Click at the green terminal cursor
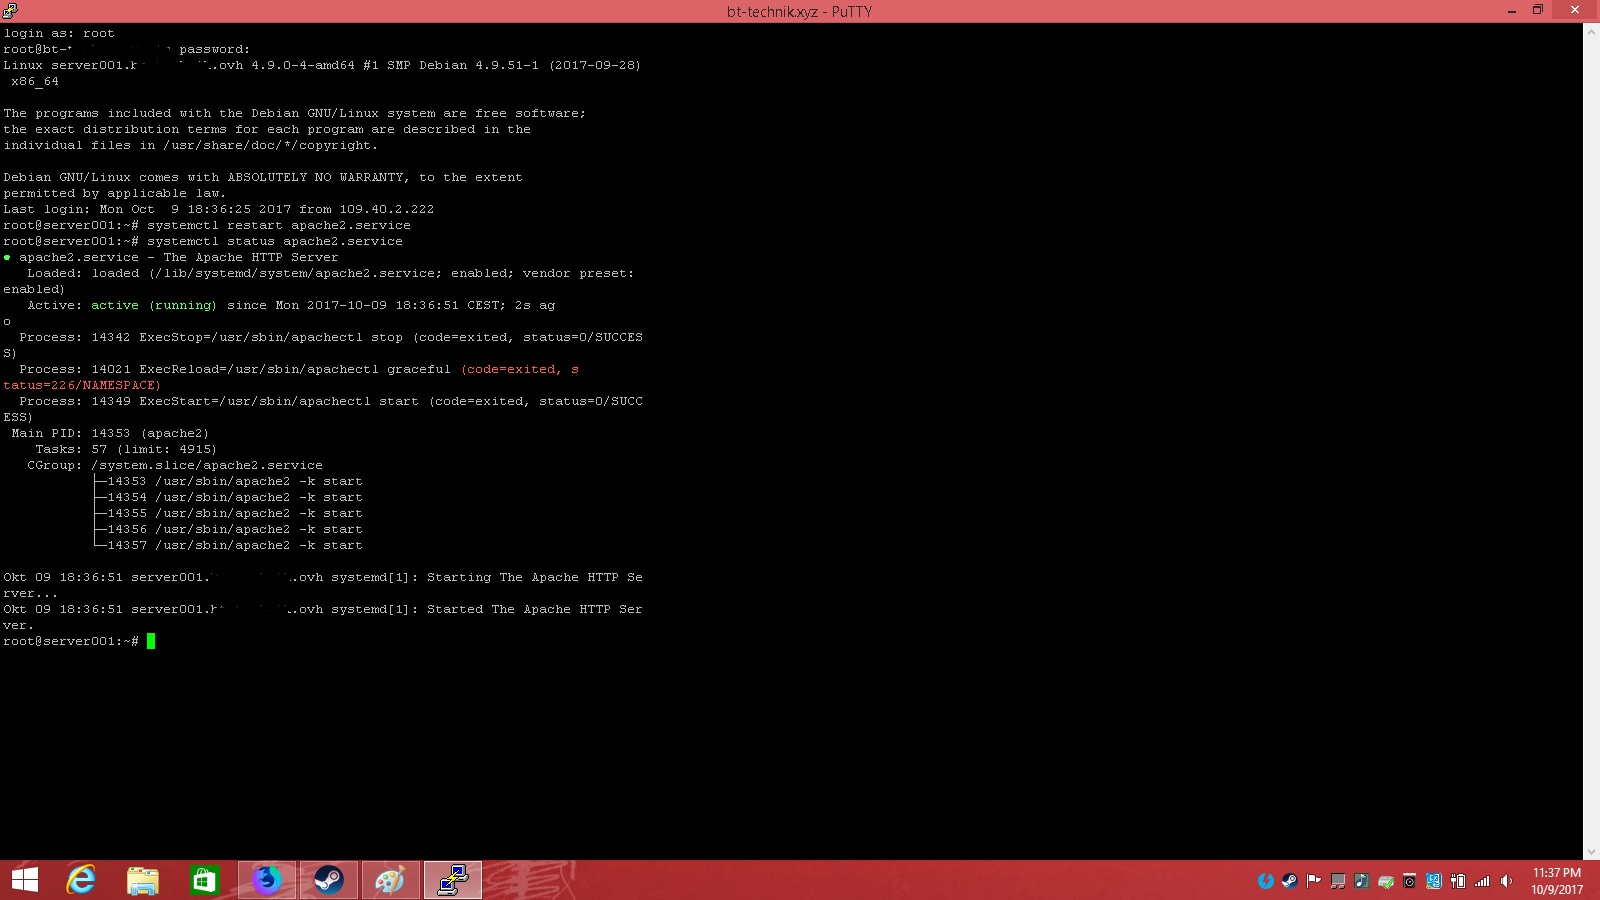 coord(151,641)
